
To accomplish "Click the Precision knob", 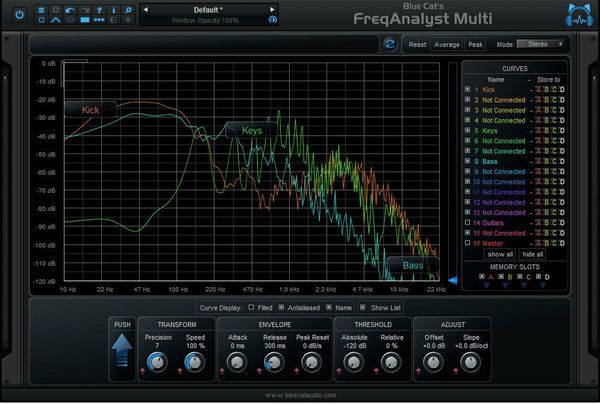I will 157,362.
